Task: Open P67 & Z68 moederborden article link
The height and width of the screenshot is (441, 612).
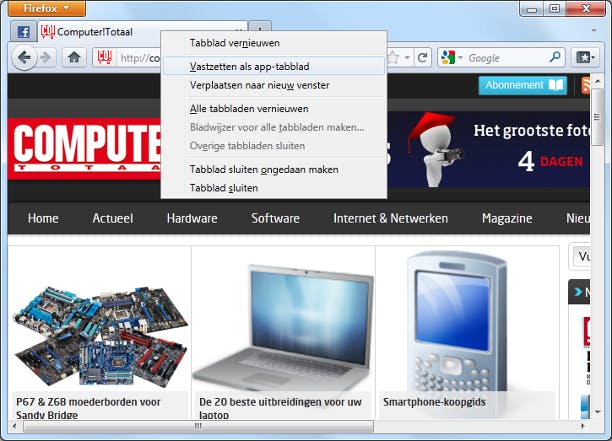Action: [88, 408]
